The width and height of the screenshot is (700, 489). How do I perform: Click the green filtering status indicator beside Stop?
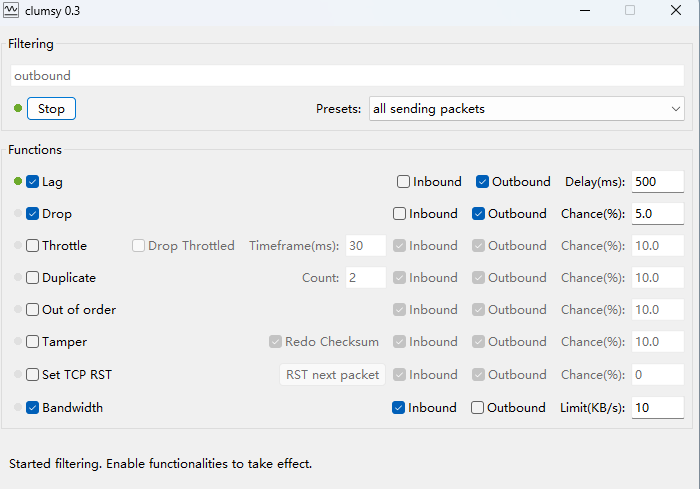[x=18, y=108]
